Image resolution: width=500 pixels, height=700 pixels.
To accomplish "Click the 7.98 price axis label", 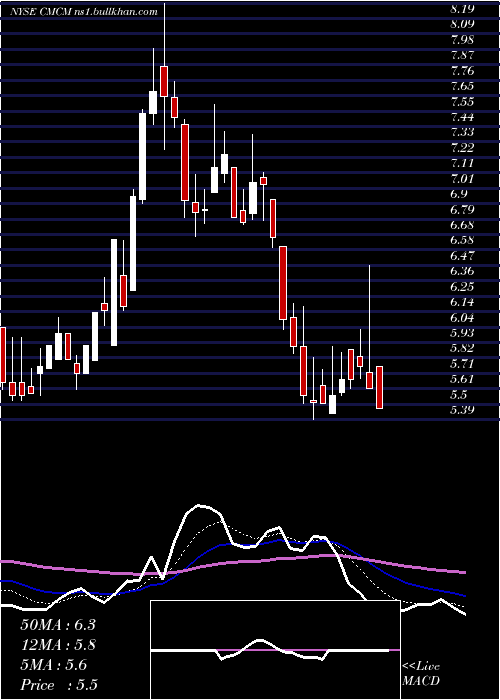I will [462, 39].
